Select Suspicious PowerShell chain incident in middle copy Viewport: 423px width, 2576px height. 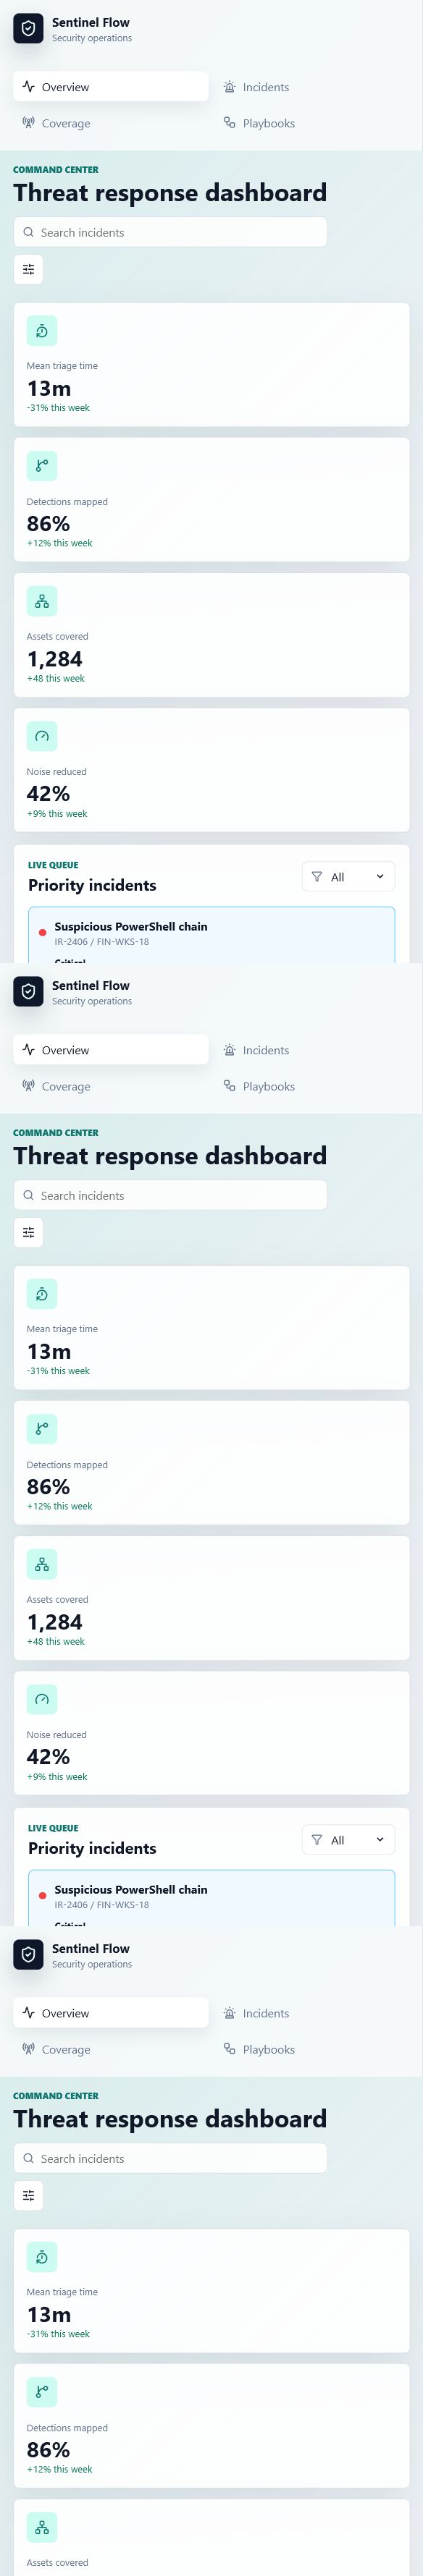[211, 1898]
